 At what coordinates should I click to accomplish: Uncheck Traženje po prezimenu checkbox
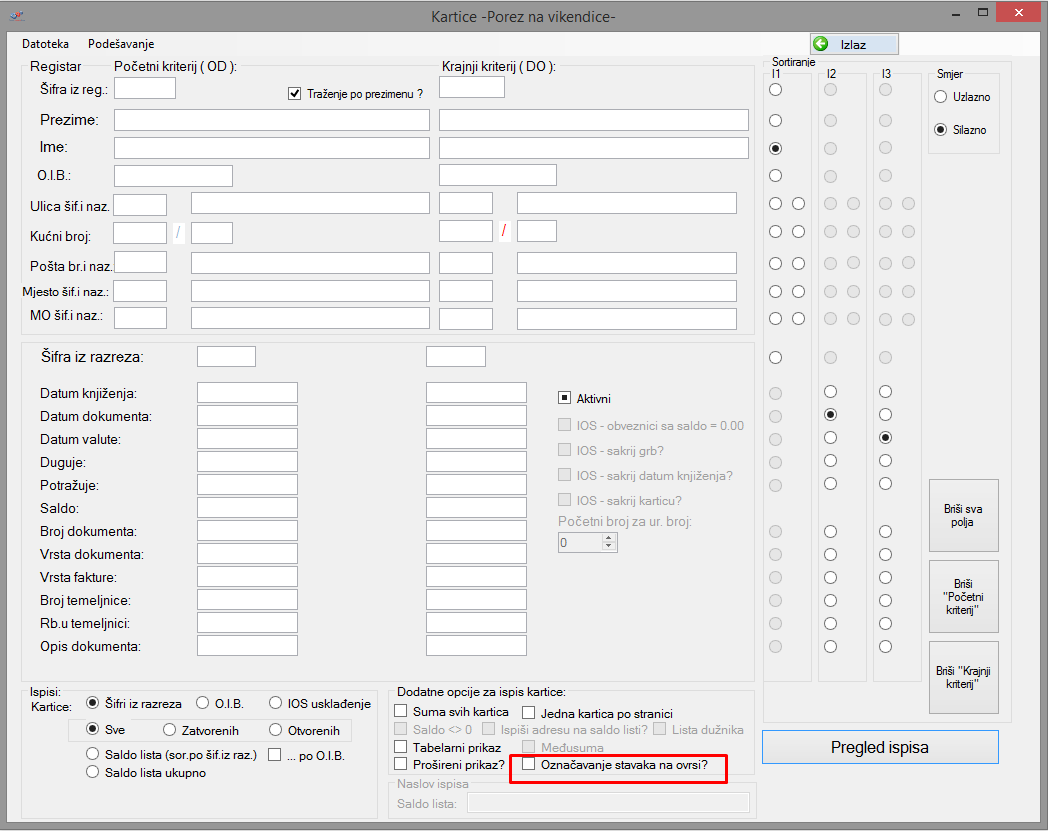click(295, 93)
